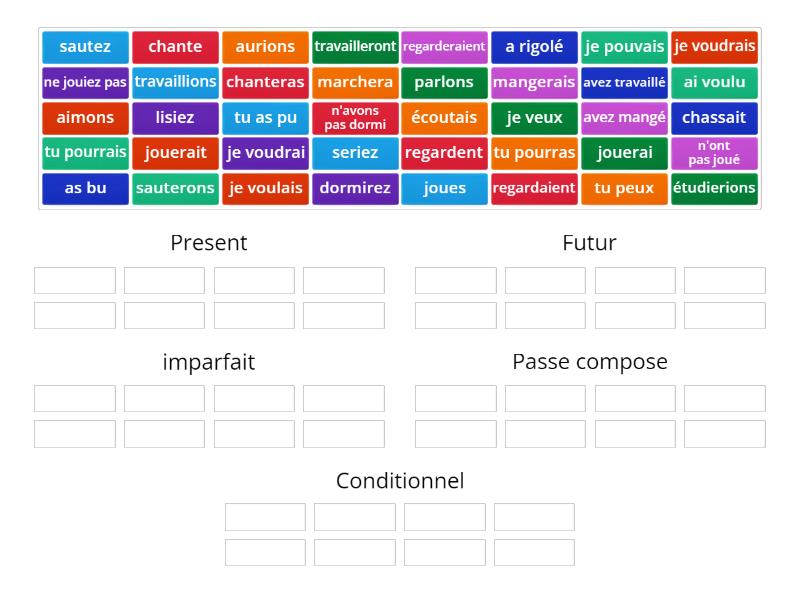The width and height of the screenshot is (800, 600).
Task: Select the 'chassait' tile
Action: point(714,118)
